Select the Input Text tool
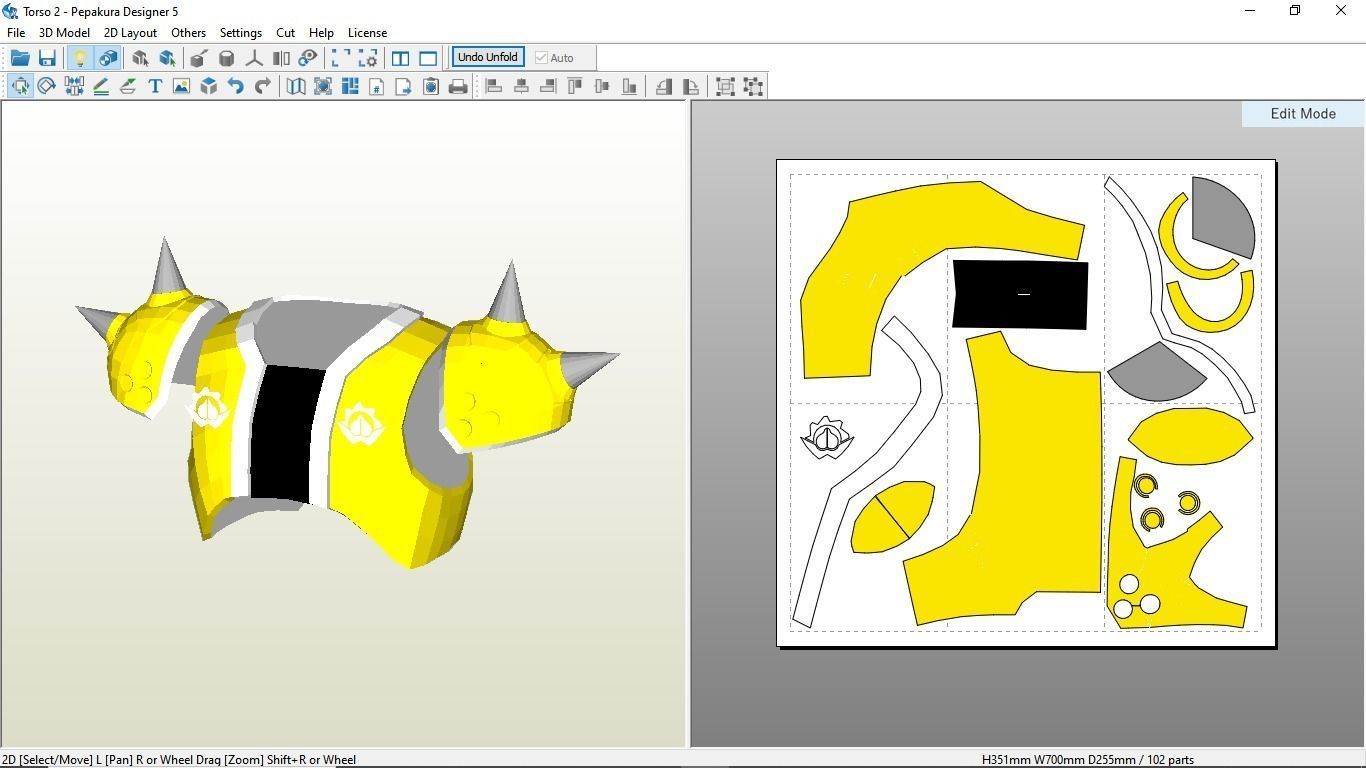The height and width of the screenshot is (768, 1366). pyautogui.click(x=155, y=87)
